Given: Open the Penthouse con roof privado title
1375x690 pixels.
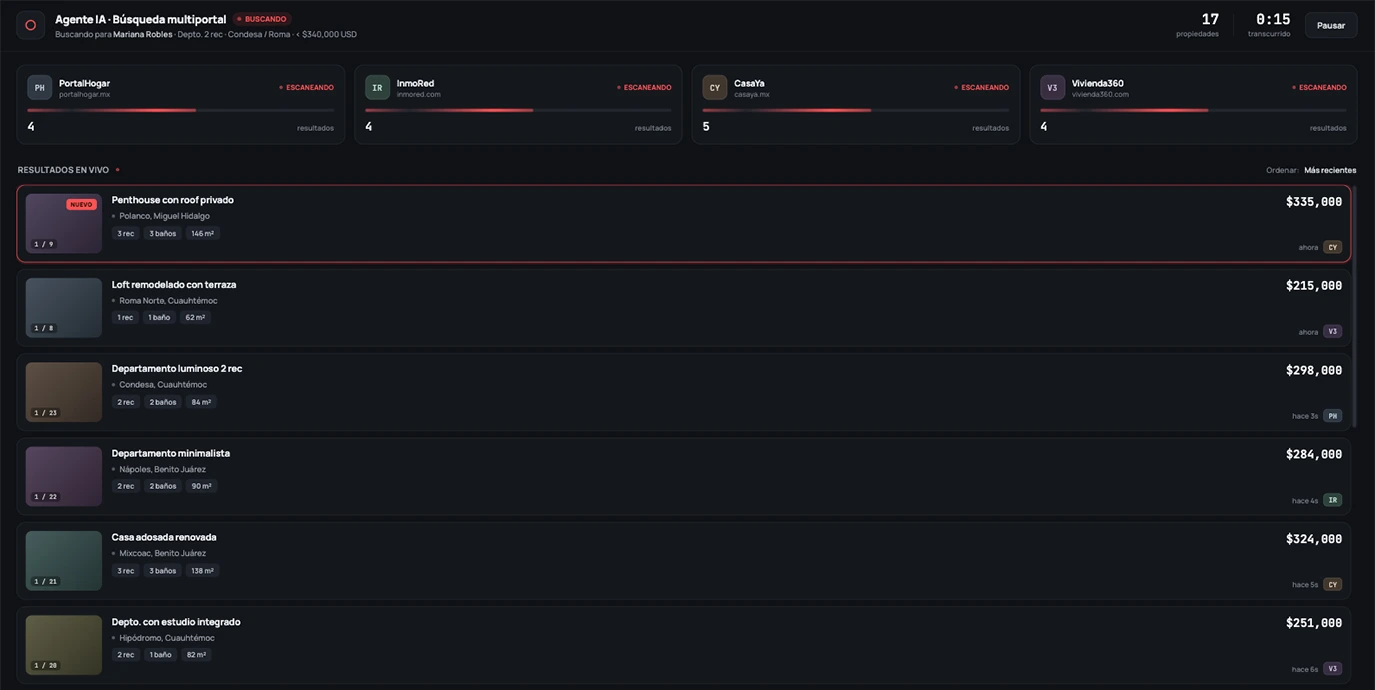Looking at the screenshot, I should point(173,200).
